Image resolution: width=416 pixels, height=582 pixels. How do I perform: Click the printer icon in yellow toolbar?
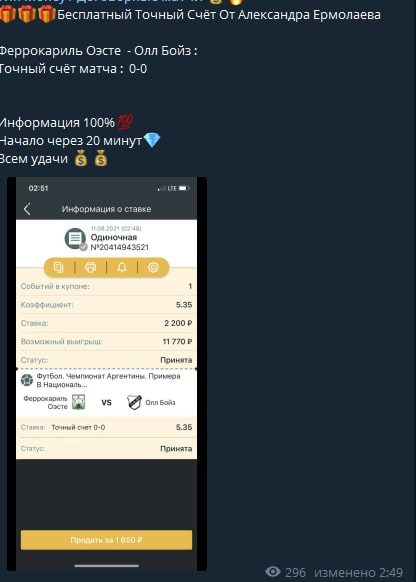tap(90, 267)
